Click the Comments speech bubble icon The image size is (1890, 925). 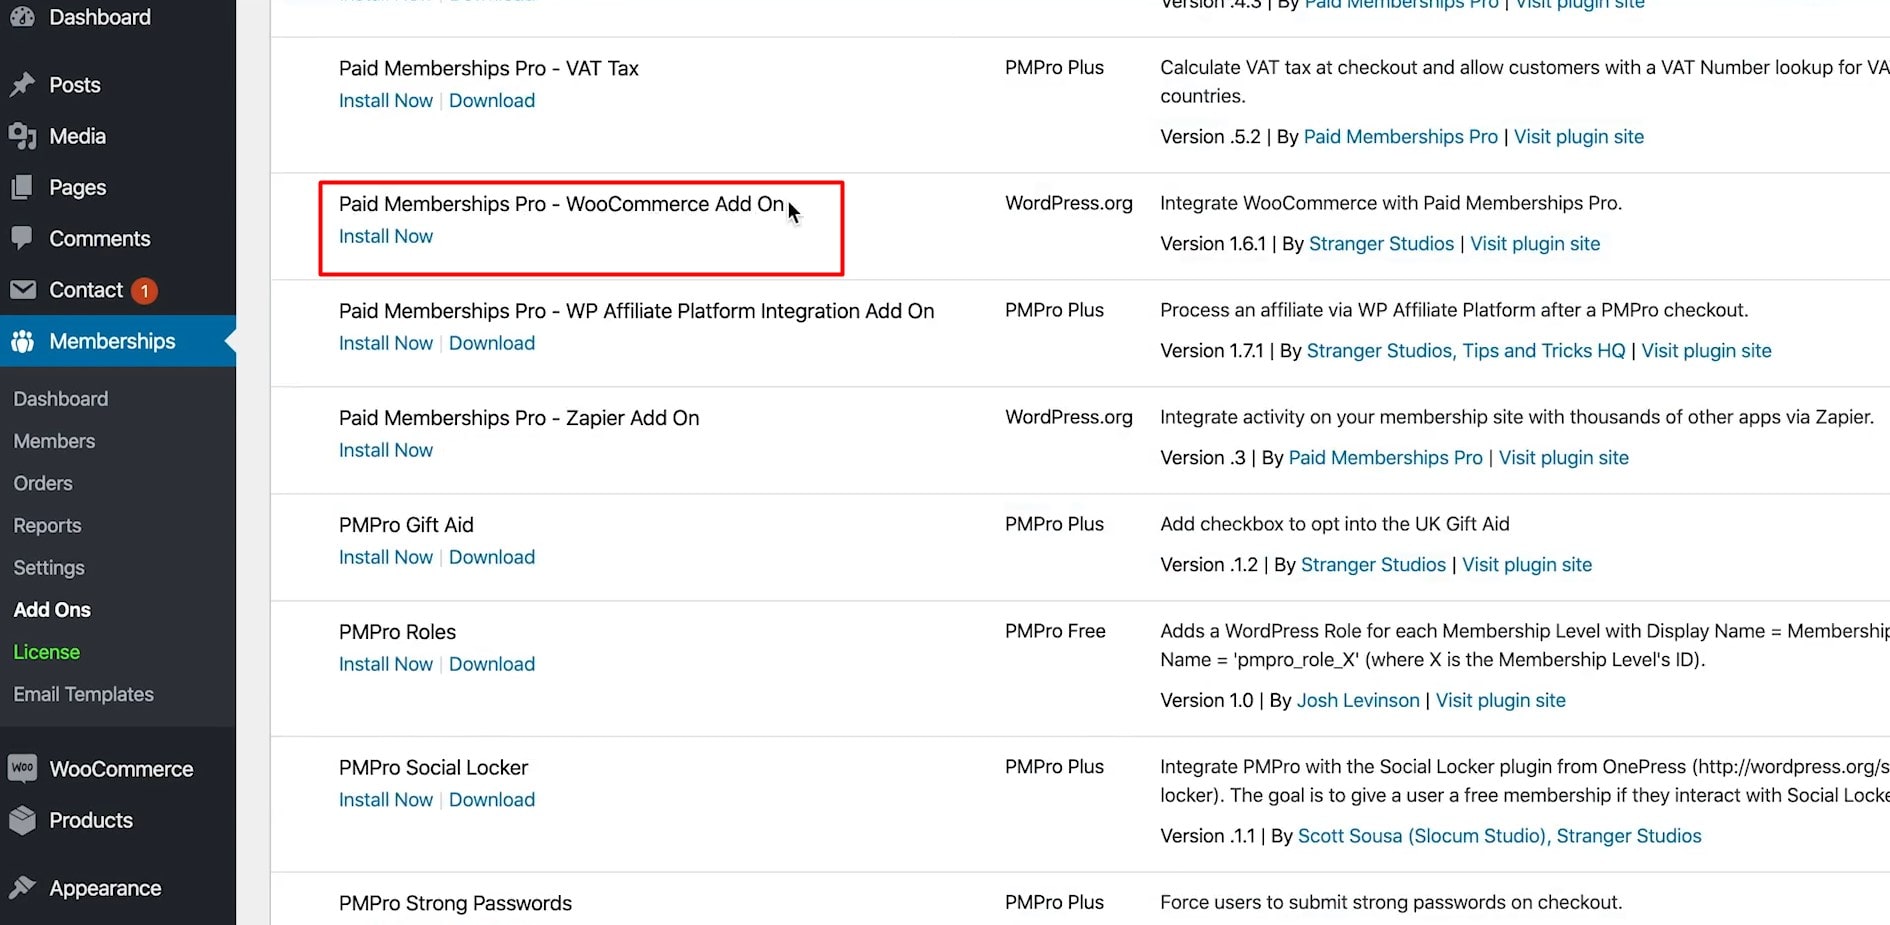tap(22, 238)
